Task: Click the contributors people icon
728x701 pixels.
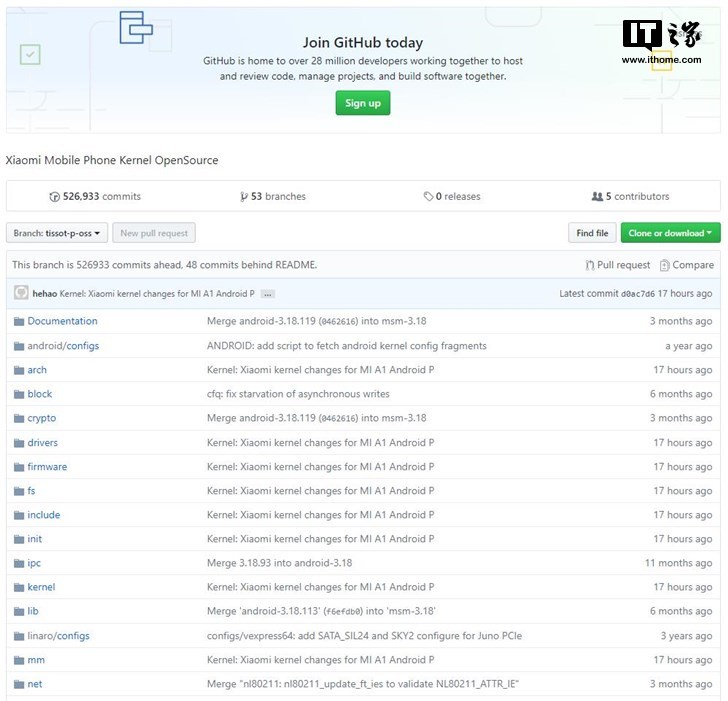Action: (597, 196)
